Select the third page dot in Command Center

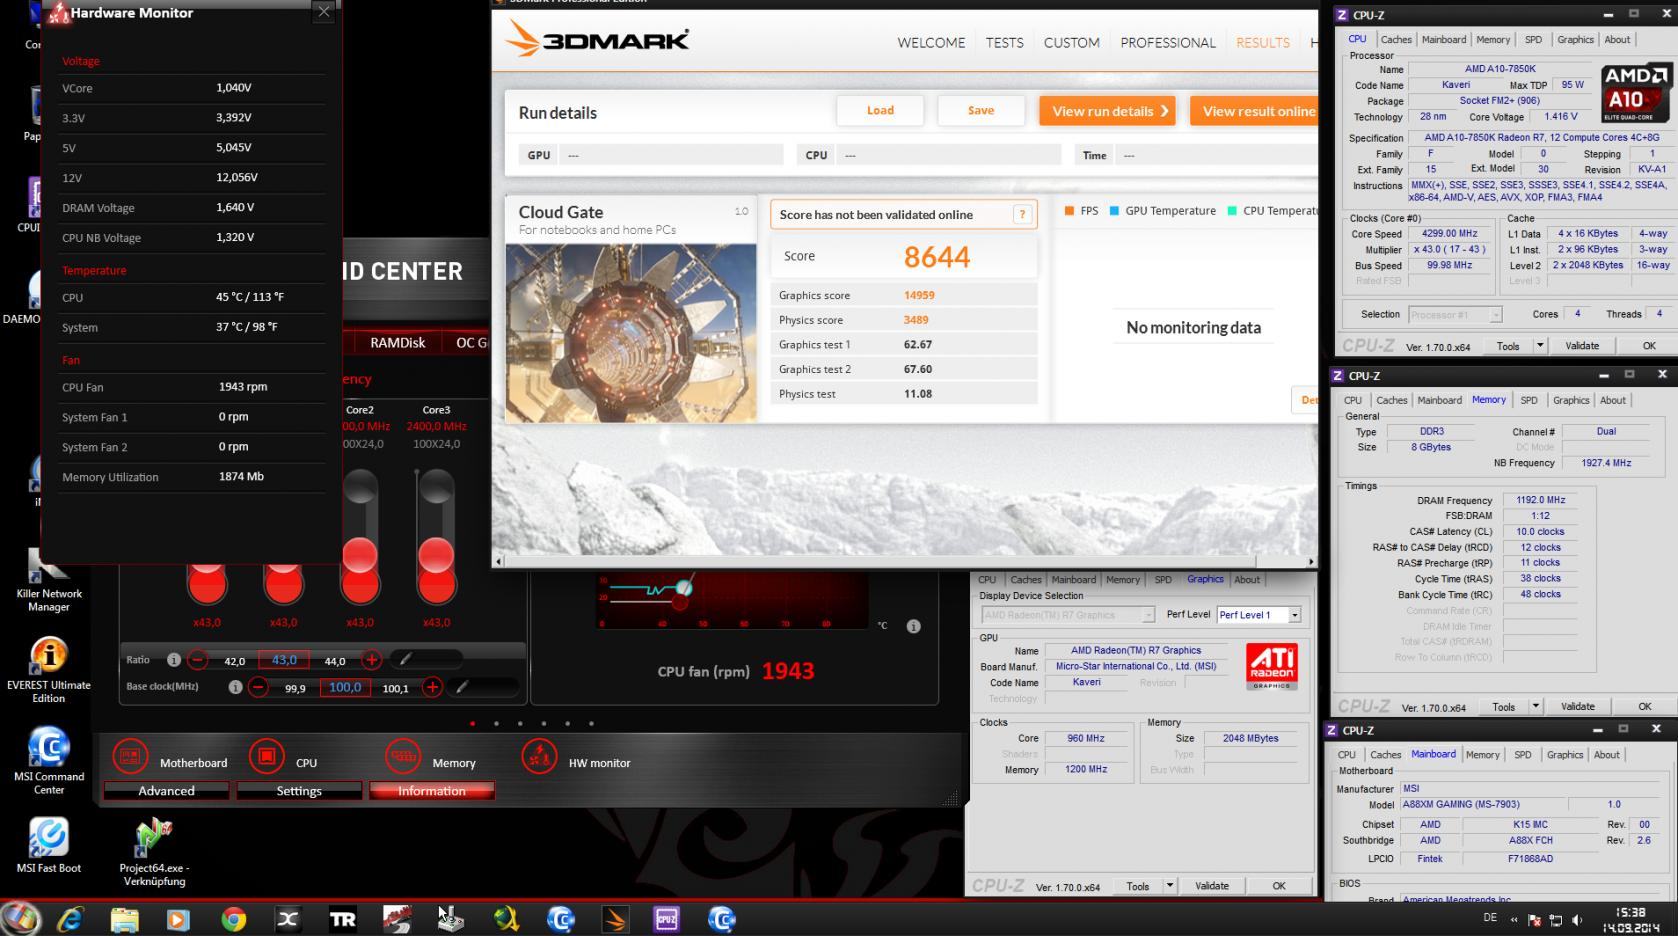coord(520,723)
